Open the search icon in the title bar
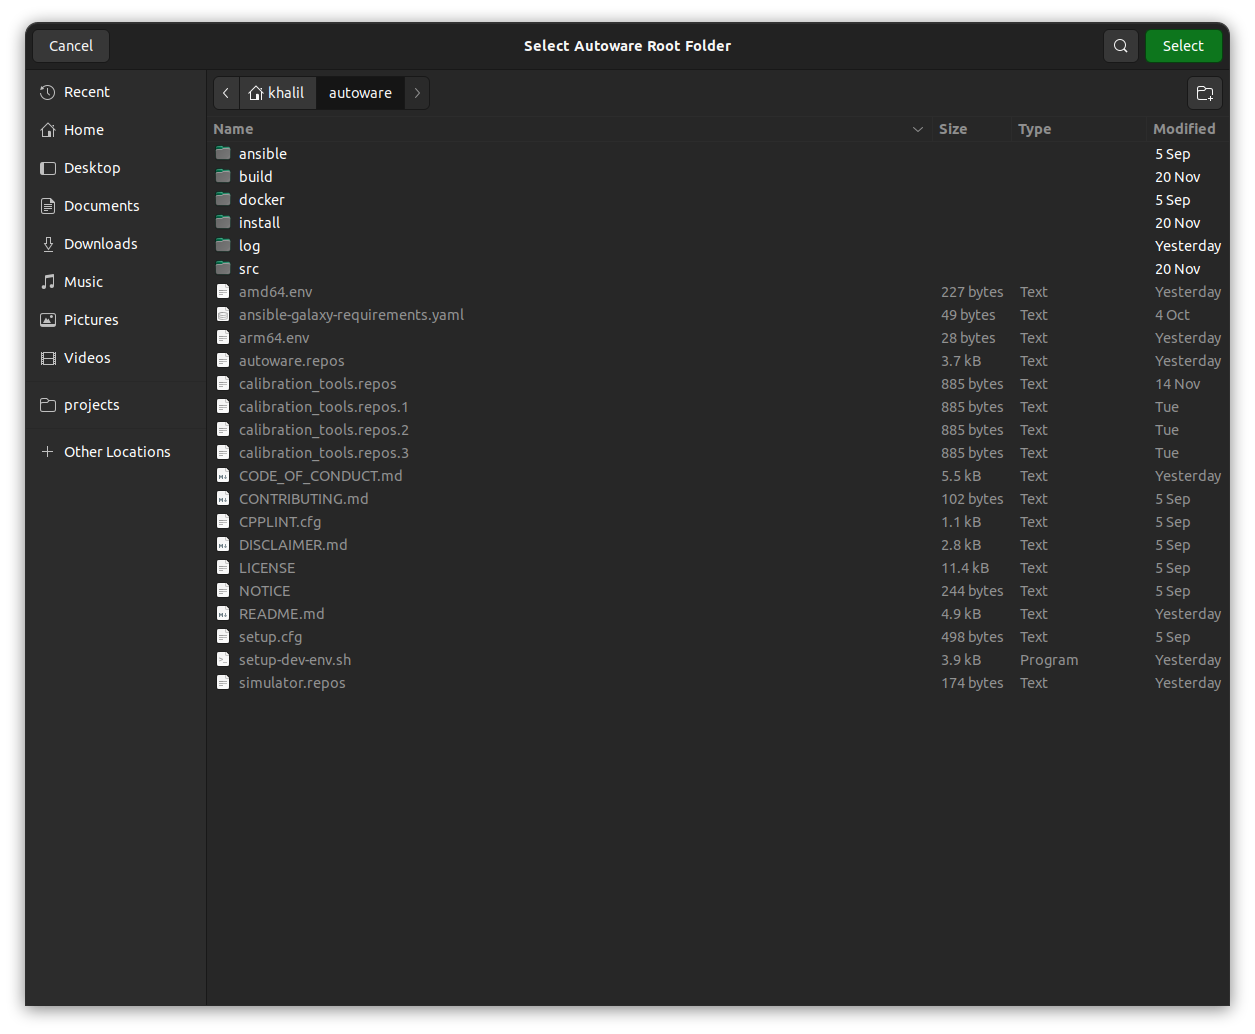Viewport: 1255px width, 1034px height. coord(1120,45)
